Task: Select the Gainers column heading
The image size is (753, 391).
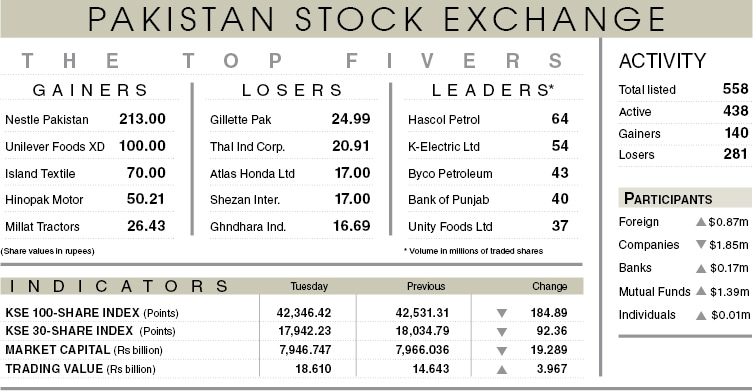Action: coord(90,90)
